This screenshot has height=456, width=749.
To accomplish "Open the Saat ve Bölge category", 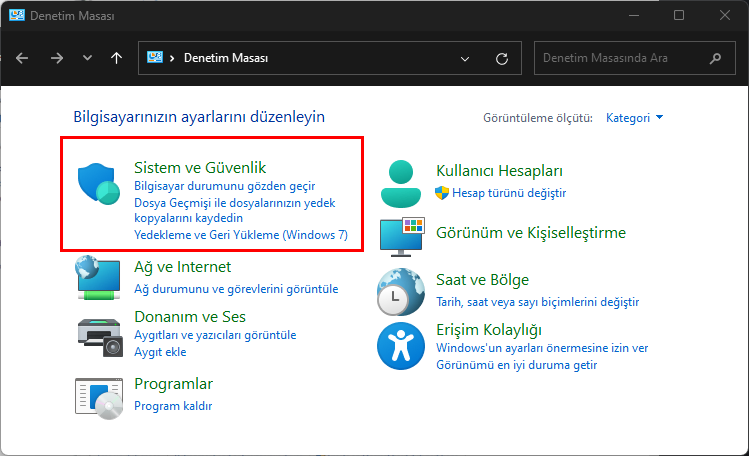I will pyautogui.click(x=482, y=280).
